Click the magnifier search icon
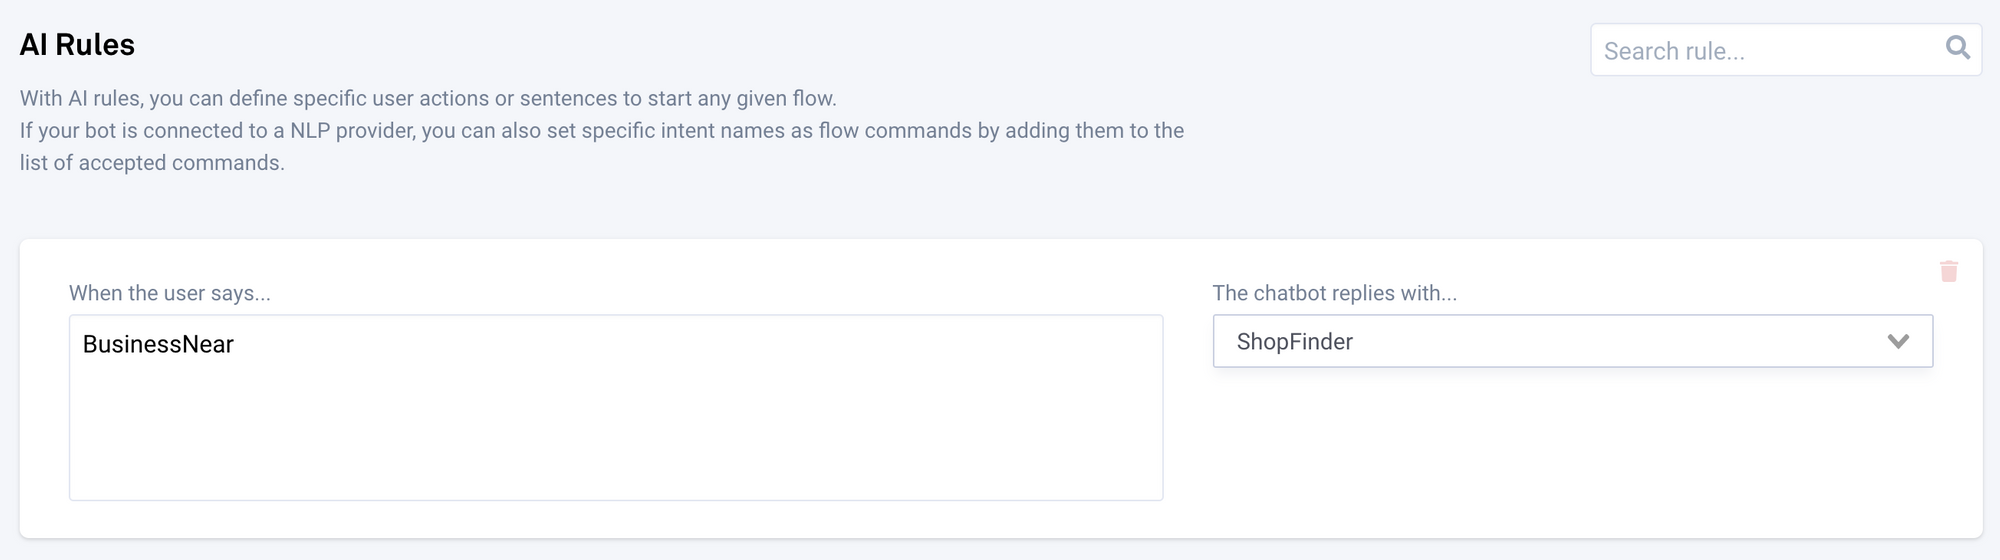The image size is (2000, 560). [1957, 48]
